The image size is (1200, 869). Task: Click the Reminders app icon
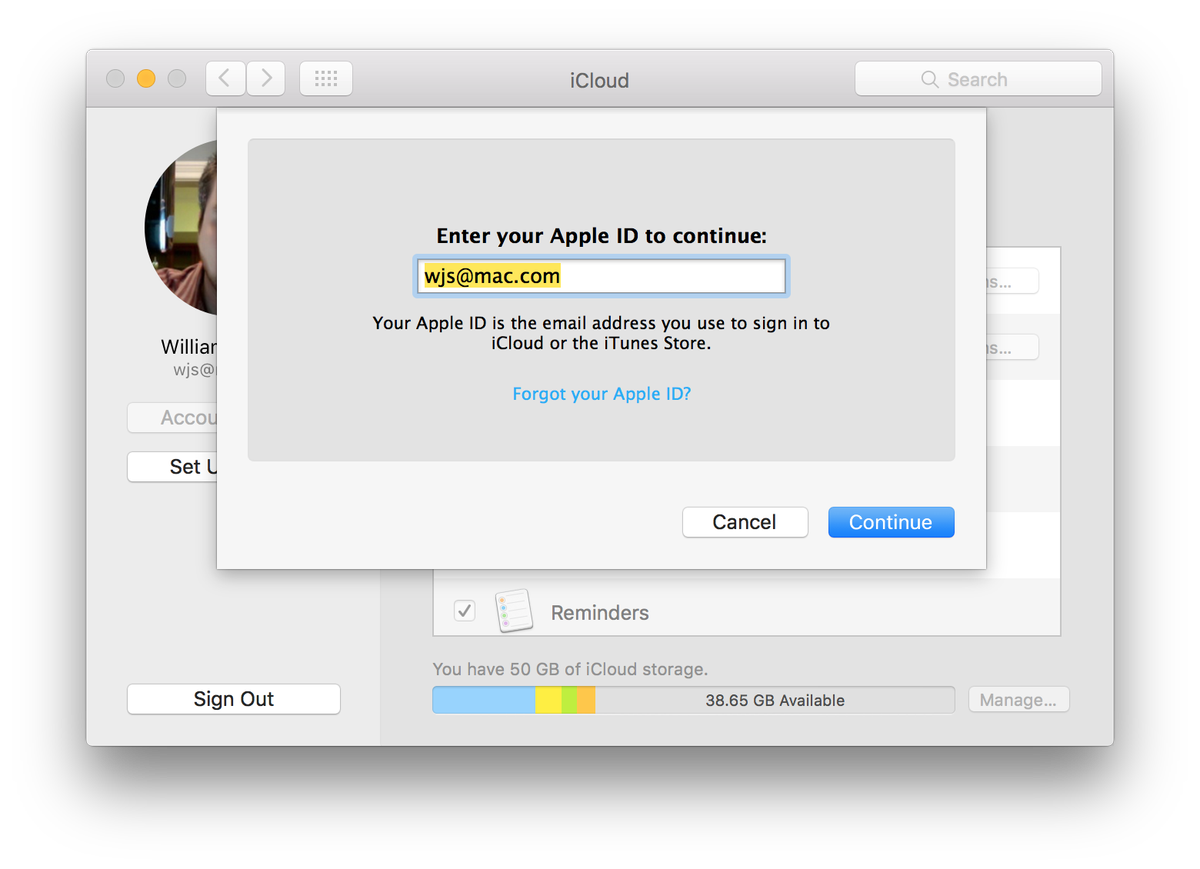[x=514, y=612]
